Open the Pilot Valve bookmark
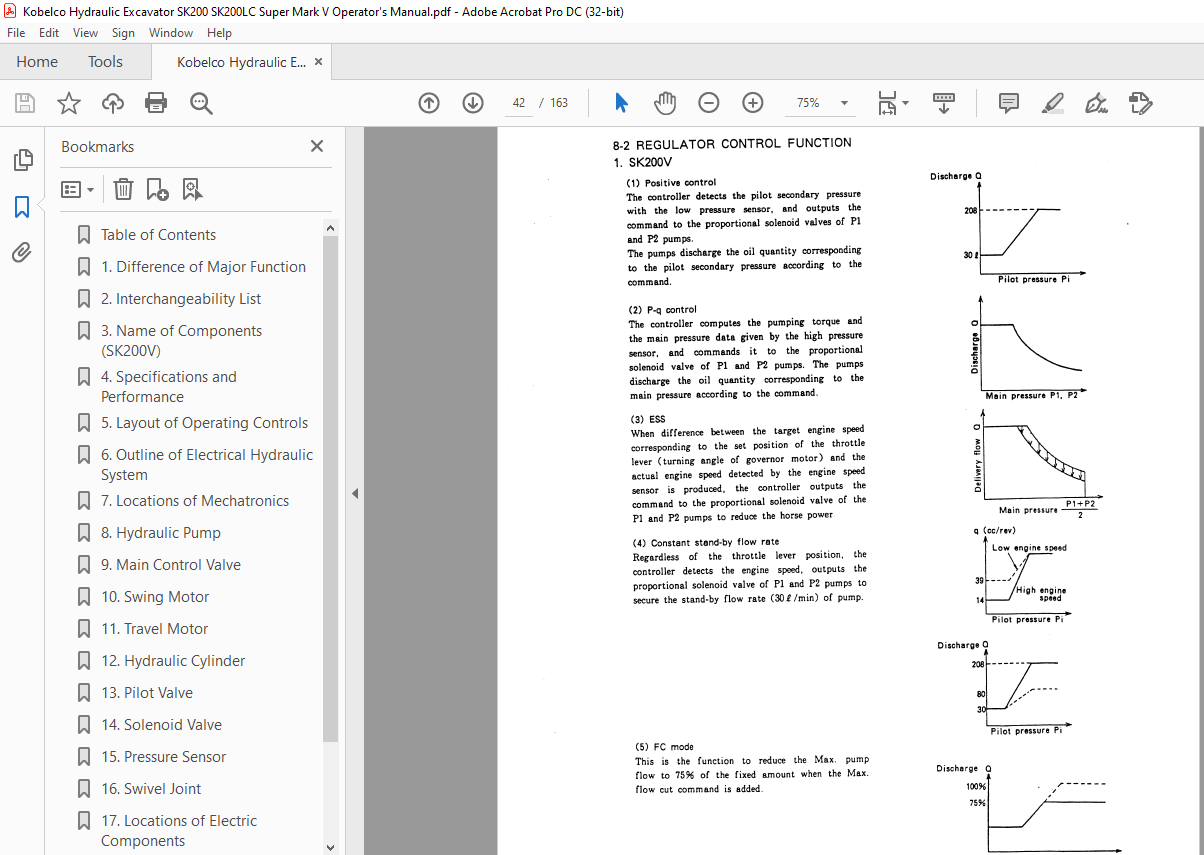Viewport: 1204px width, 855px height. pos(147,693)
